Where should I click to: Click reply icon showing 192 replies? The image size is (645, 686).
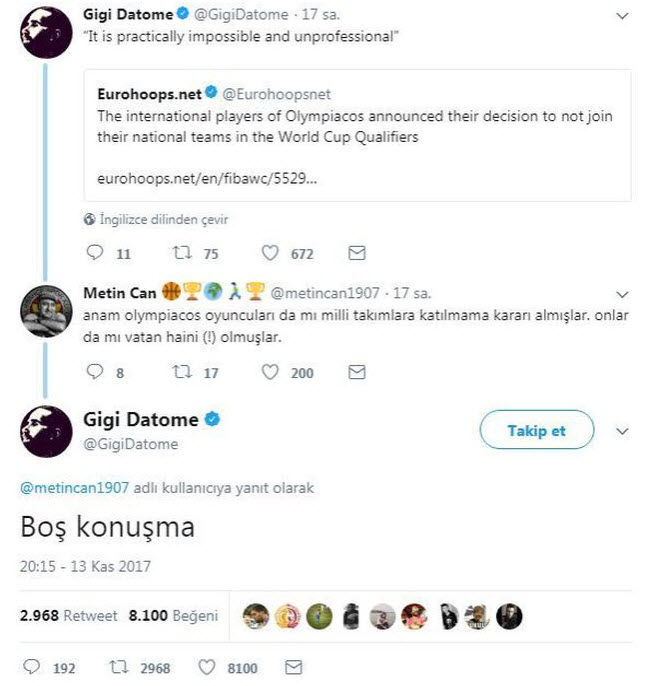tap(32, 667)
